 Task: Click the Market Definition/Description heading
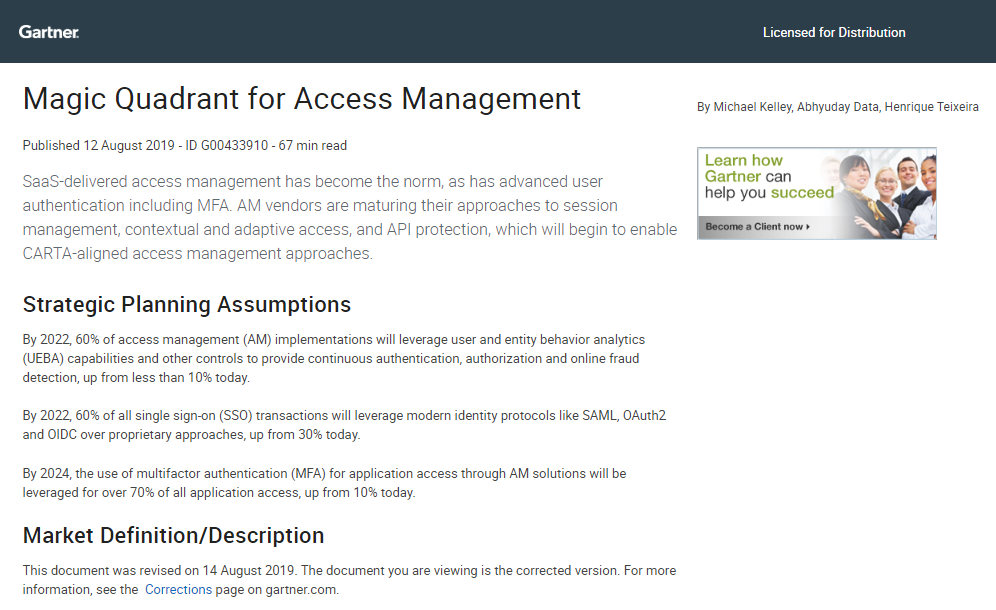click(x=173, y=535)
